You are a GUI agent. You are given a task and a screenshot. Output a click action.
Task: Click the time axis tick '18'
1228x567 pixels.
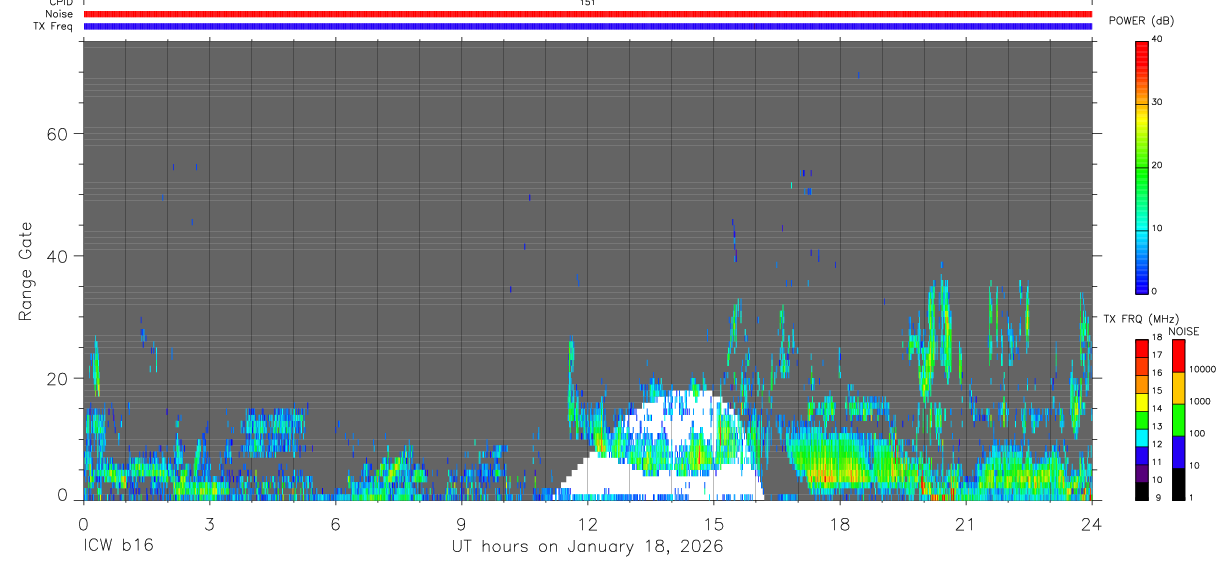(x=840, y=523)
